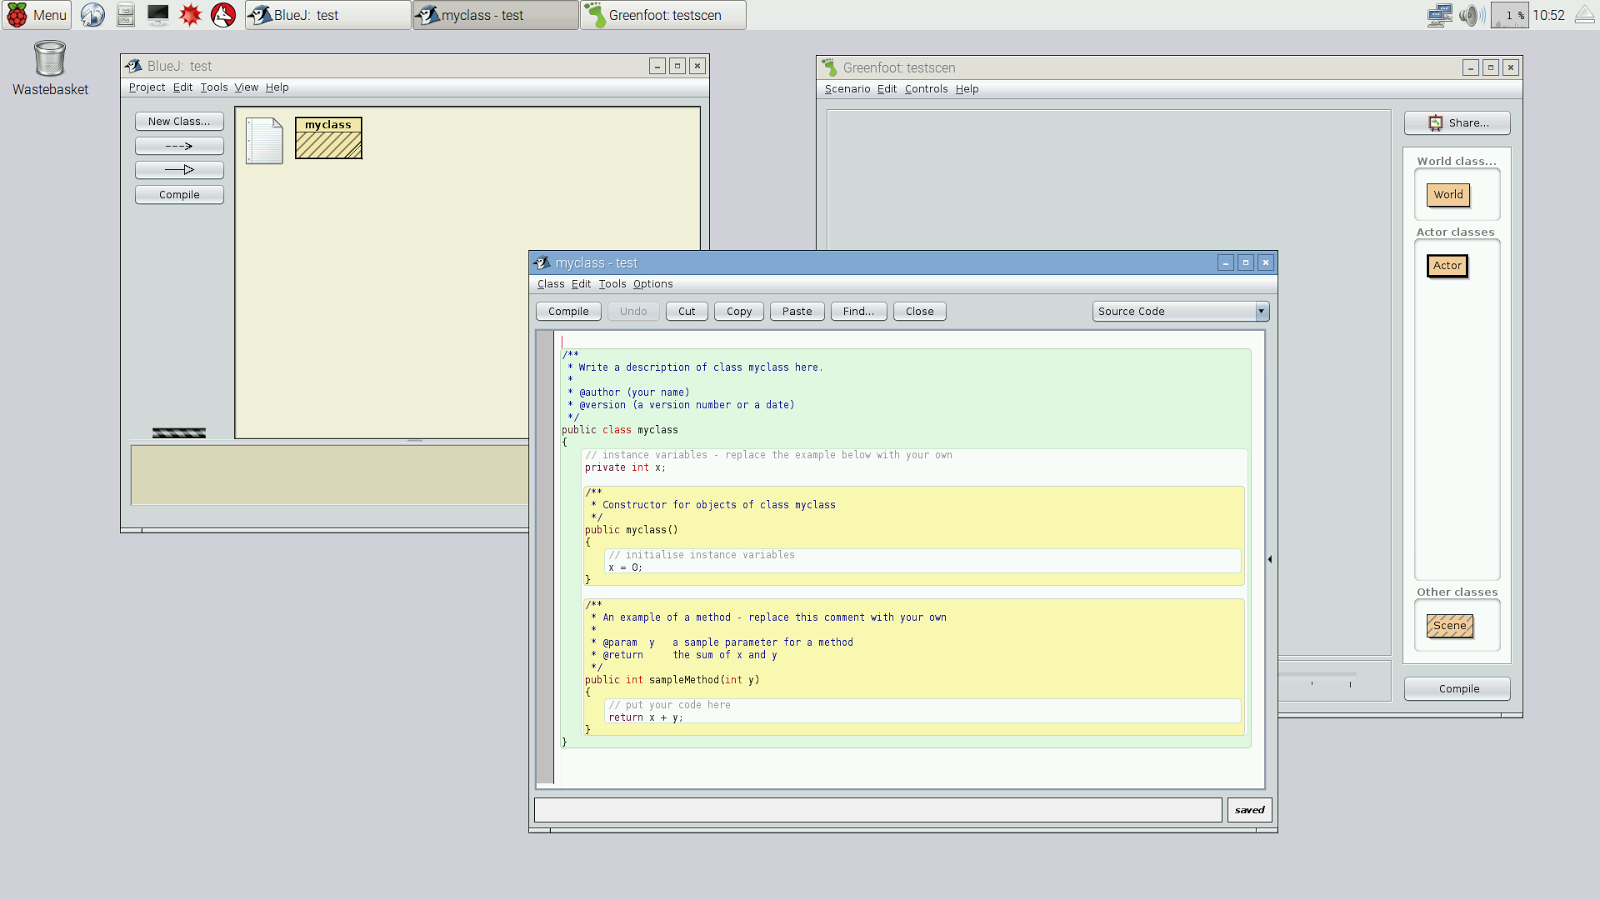Click the volume speaker tray icon
This screenshot has width=1600, height=900.
(1470, 15)
